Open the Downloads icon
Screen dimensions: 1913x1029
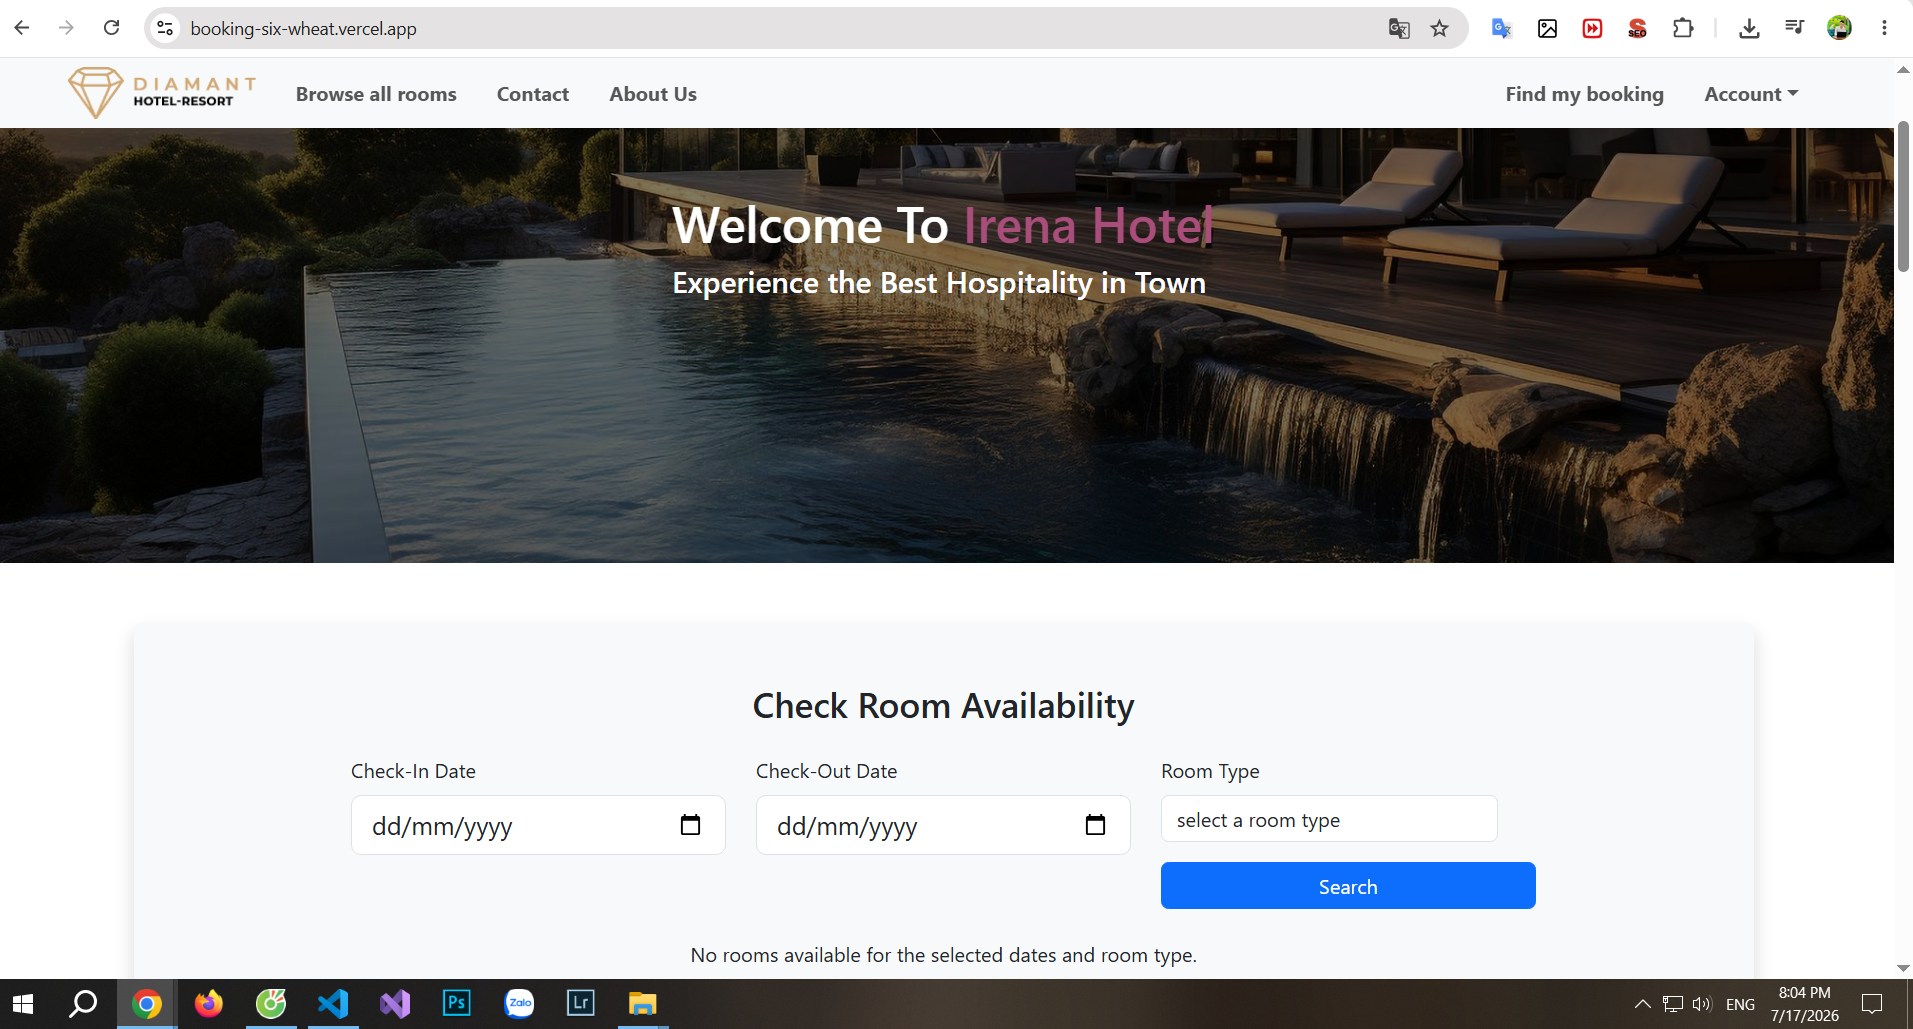click(x=1749, y=28)
